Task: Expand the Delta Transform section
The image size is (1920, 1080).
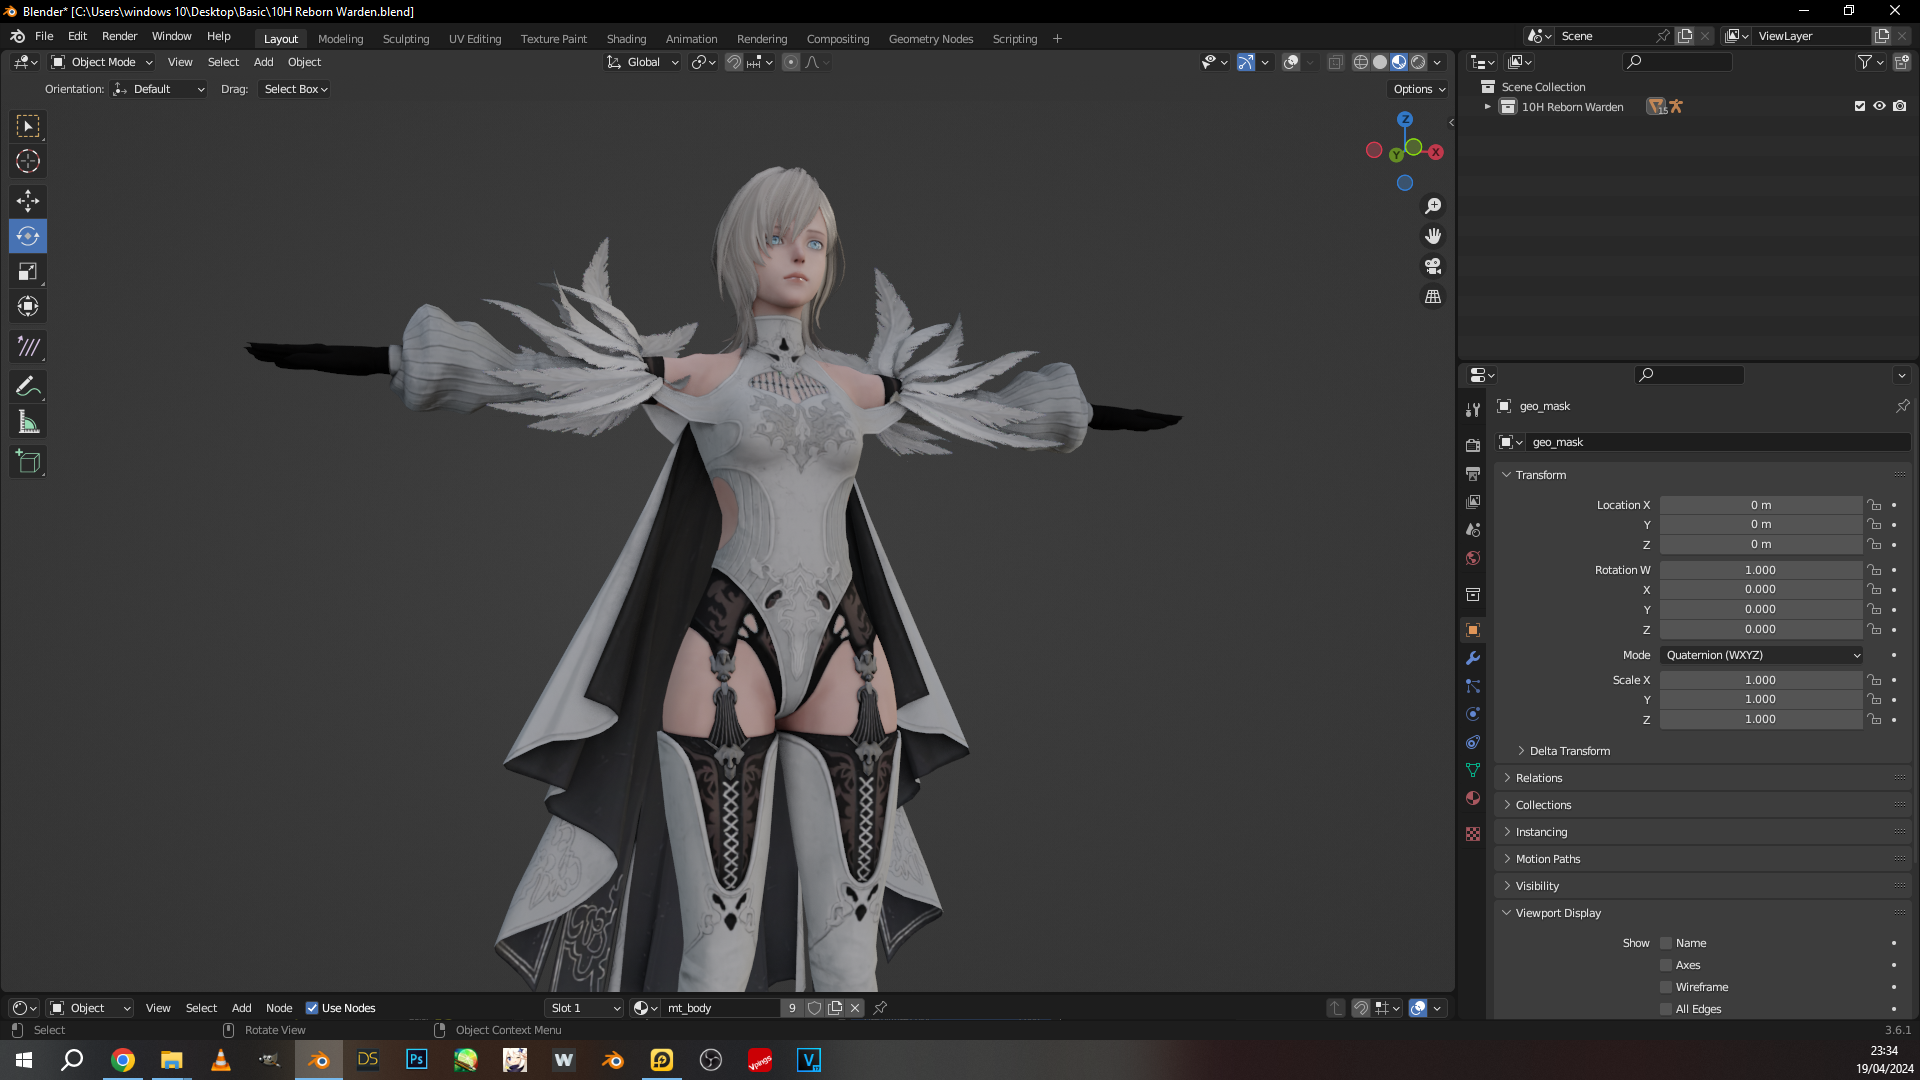Action: coord(1569,751)
